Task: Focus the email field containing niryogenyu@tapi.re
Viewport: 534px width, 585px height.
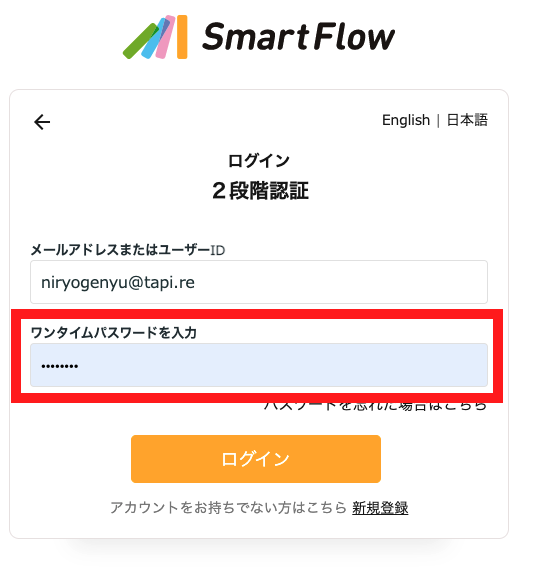Action: pos(259,282)
